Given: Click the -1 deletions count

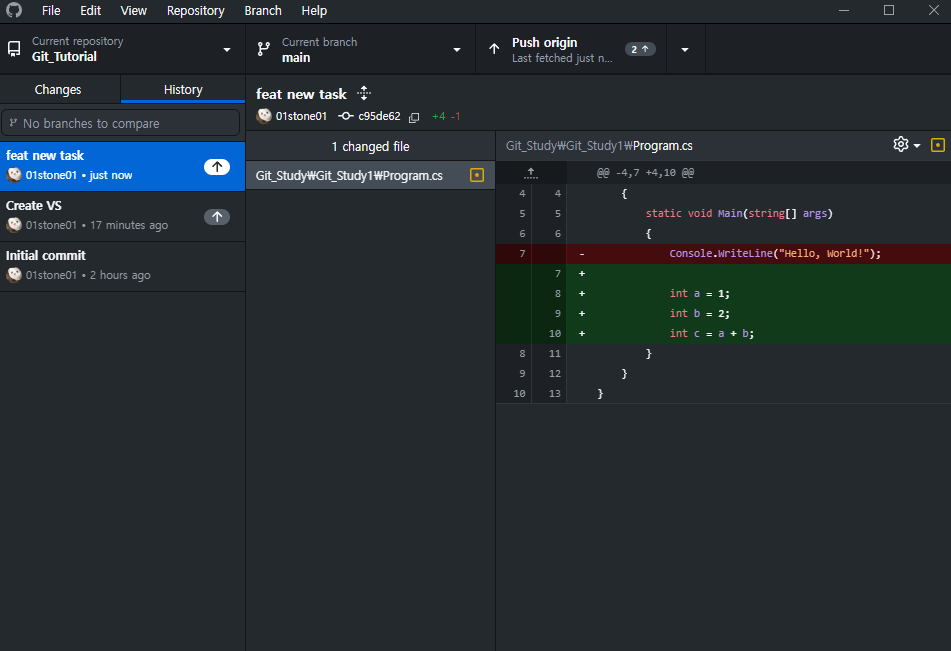Looking at the screenshot, I should pos(455,116).
